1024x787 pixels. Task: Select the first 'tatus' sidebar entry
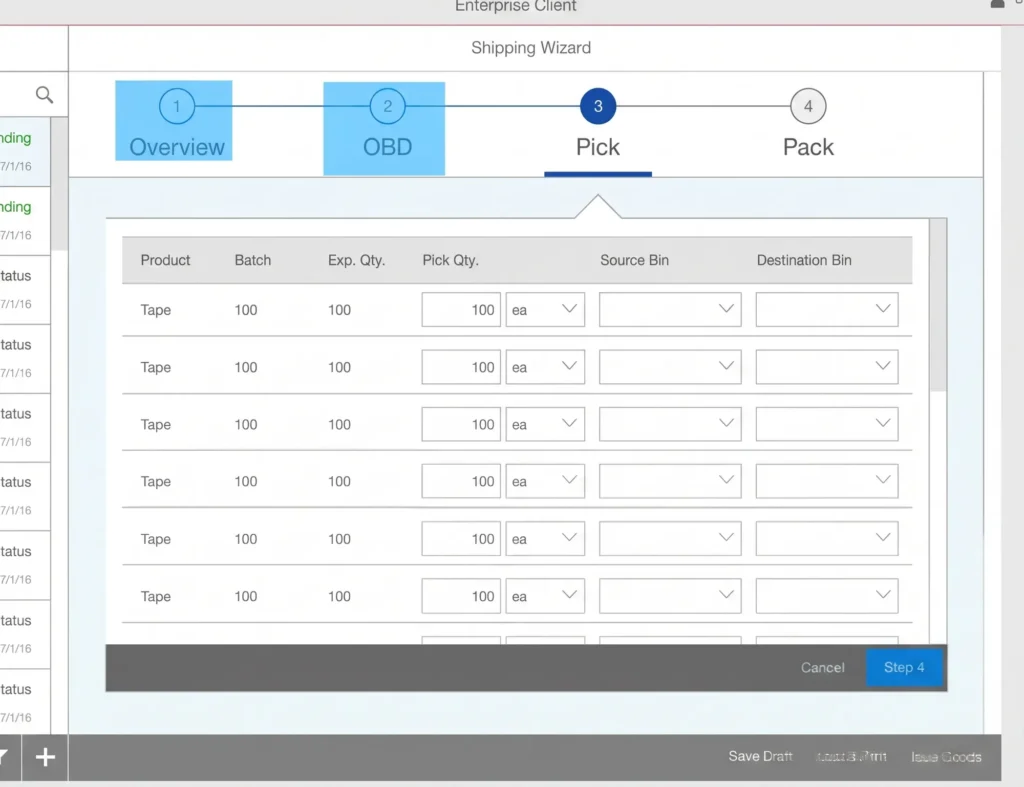[x=25, y=289]
